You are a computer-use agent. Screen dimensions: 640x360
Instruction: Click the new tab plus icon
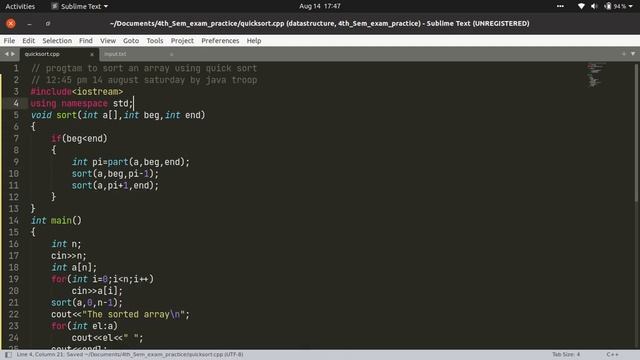click(x=623, y=54)
